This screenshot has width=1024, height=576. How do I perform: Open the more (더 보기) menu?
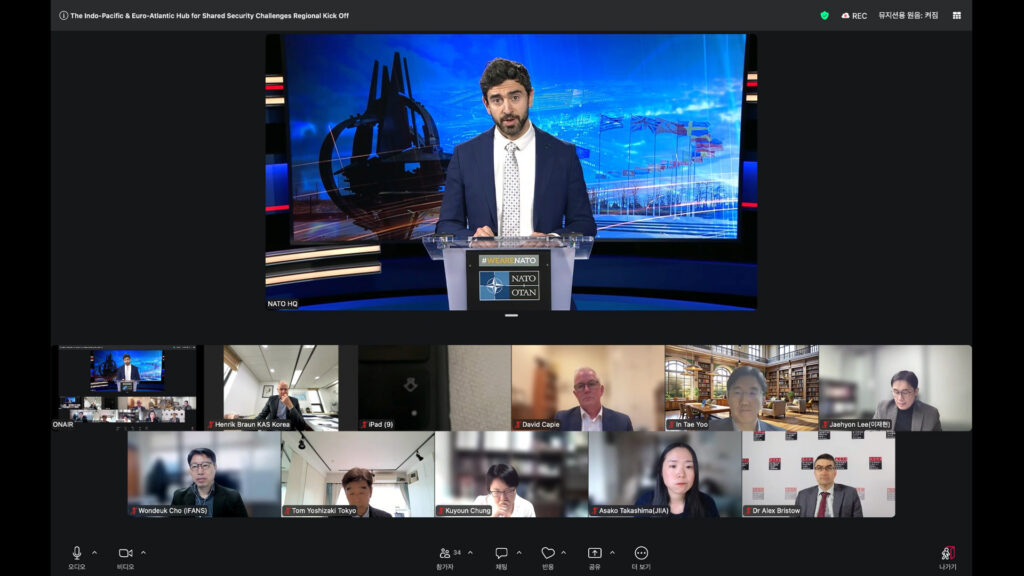641,553
